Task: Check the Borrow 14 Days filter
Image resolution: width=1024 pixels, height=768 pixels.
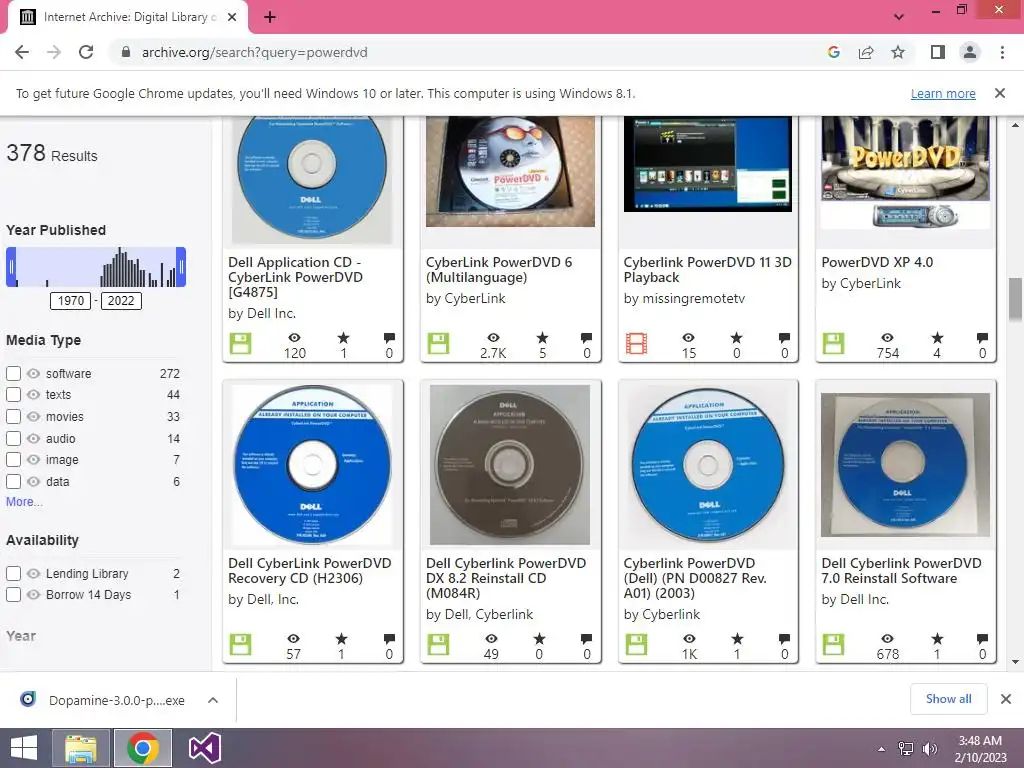Action: 13,595
